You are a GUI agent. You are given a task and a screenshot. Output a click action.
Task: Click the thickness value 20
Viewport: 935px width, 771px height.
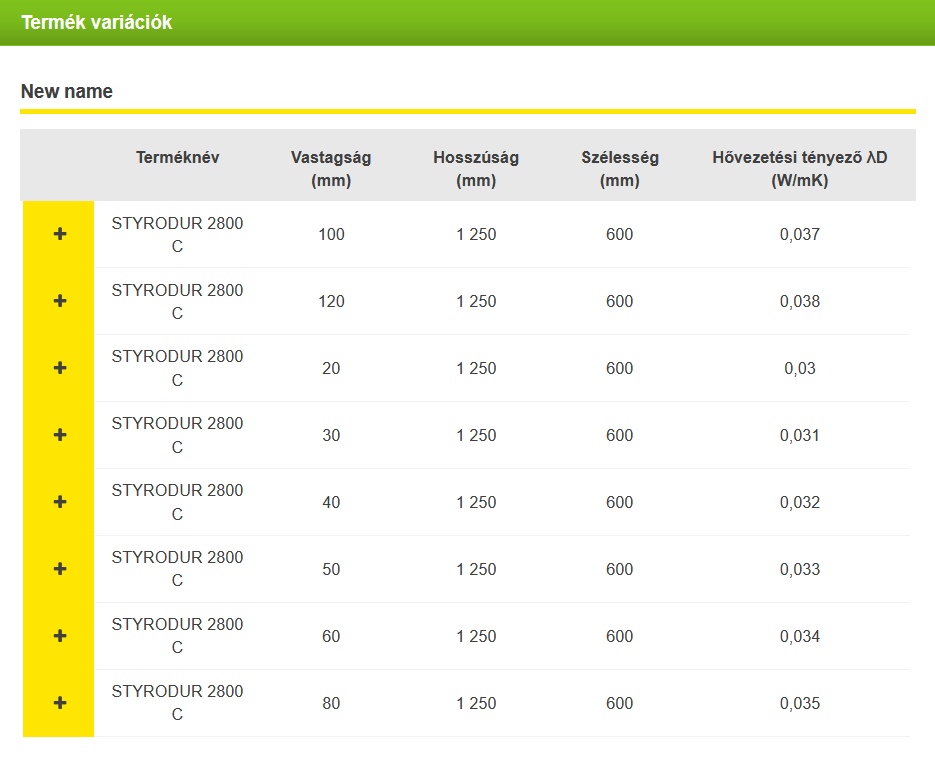(x=331, y=369)
